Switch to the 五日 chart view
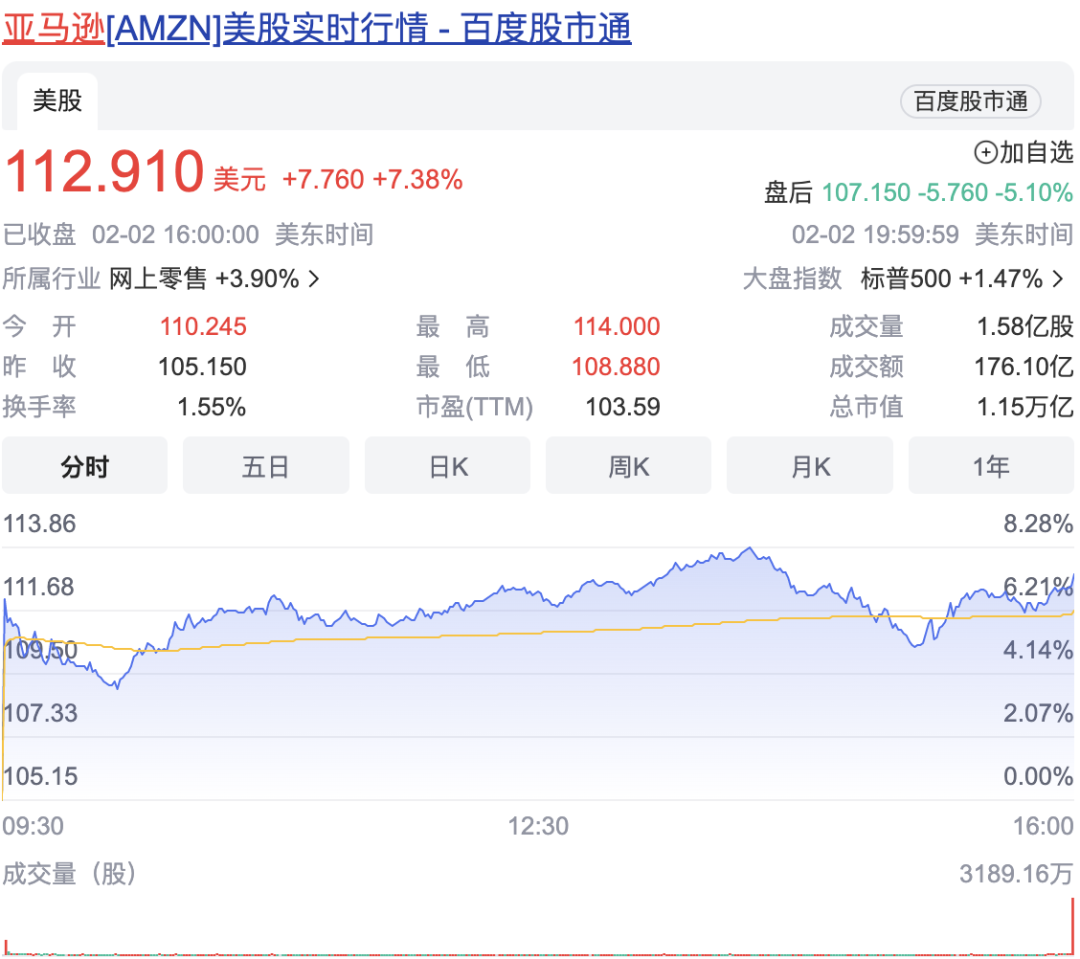Screen dimensions: 1080x959 point(266,466)
